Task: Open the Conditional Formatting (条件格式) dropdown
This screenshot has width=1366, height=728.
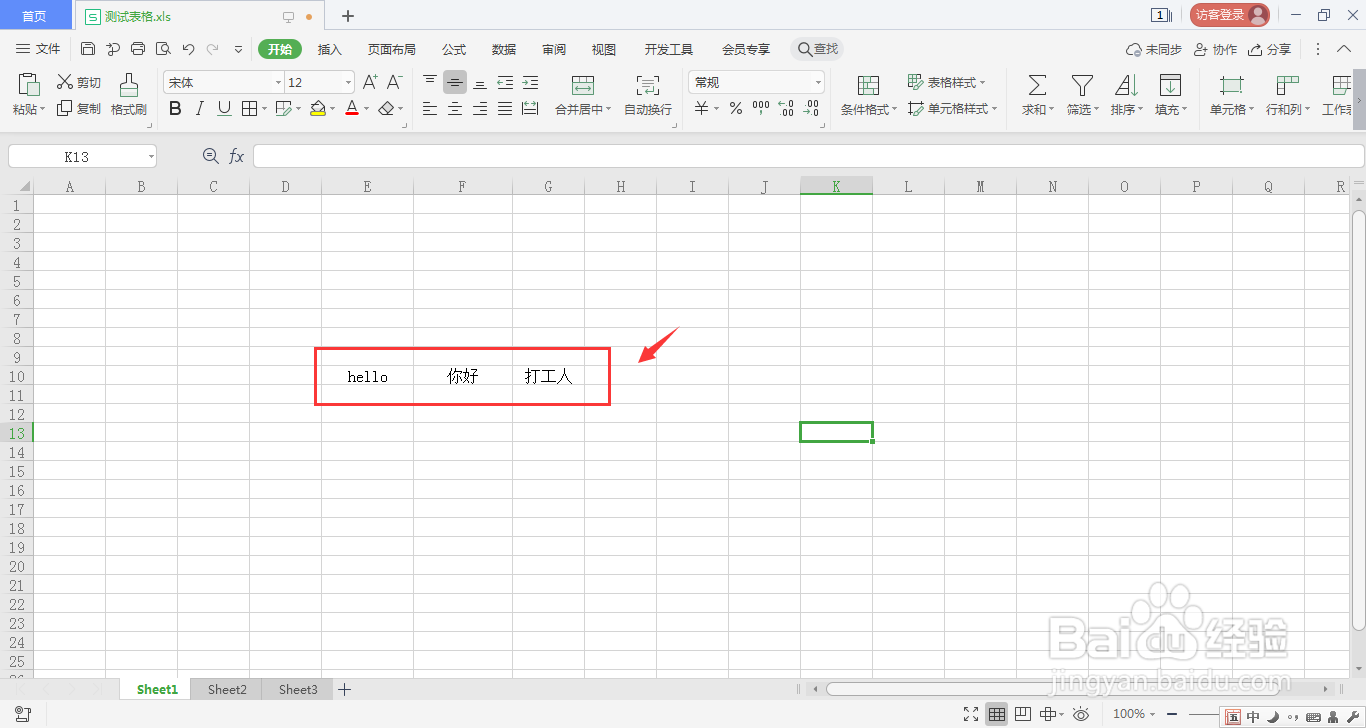Action: click(x=868, y=96)
